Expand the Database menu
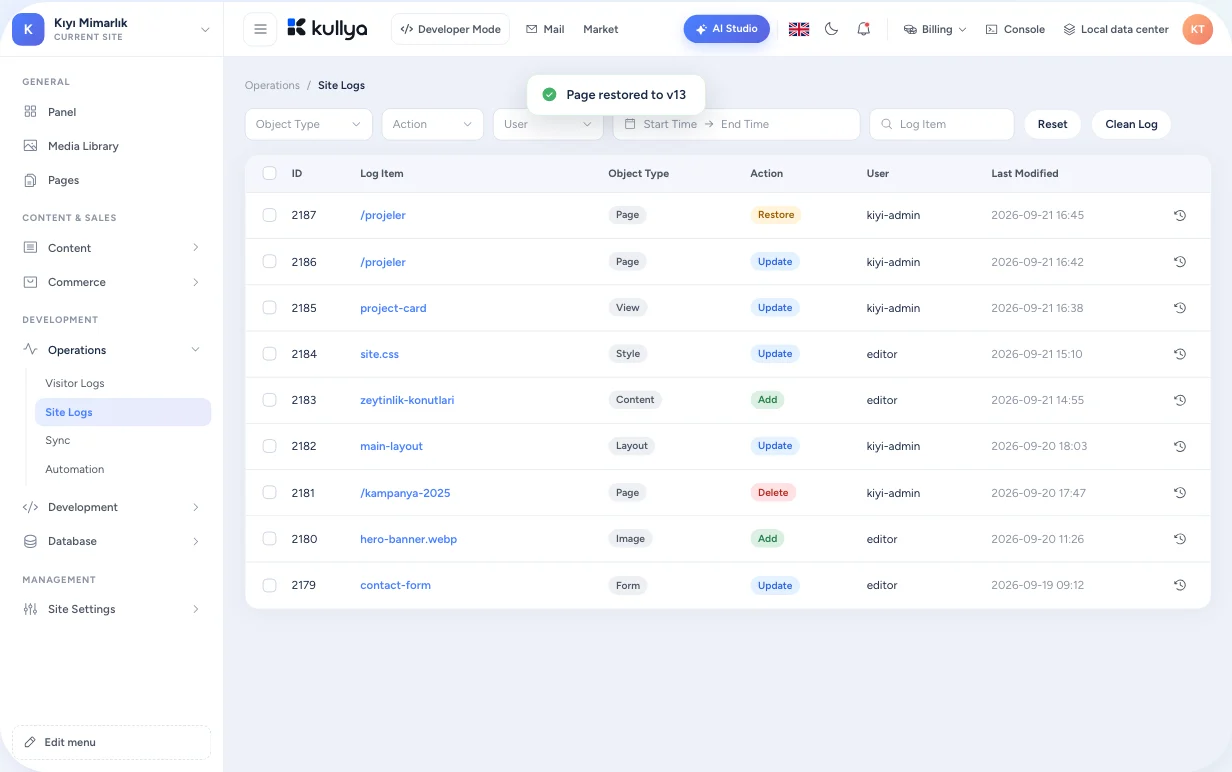This screenshot has width=1232, height=772. click(x=111, y=541)
